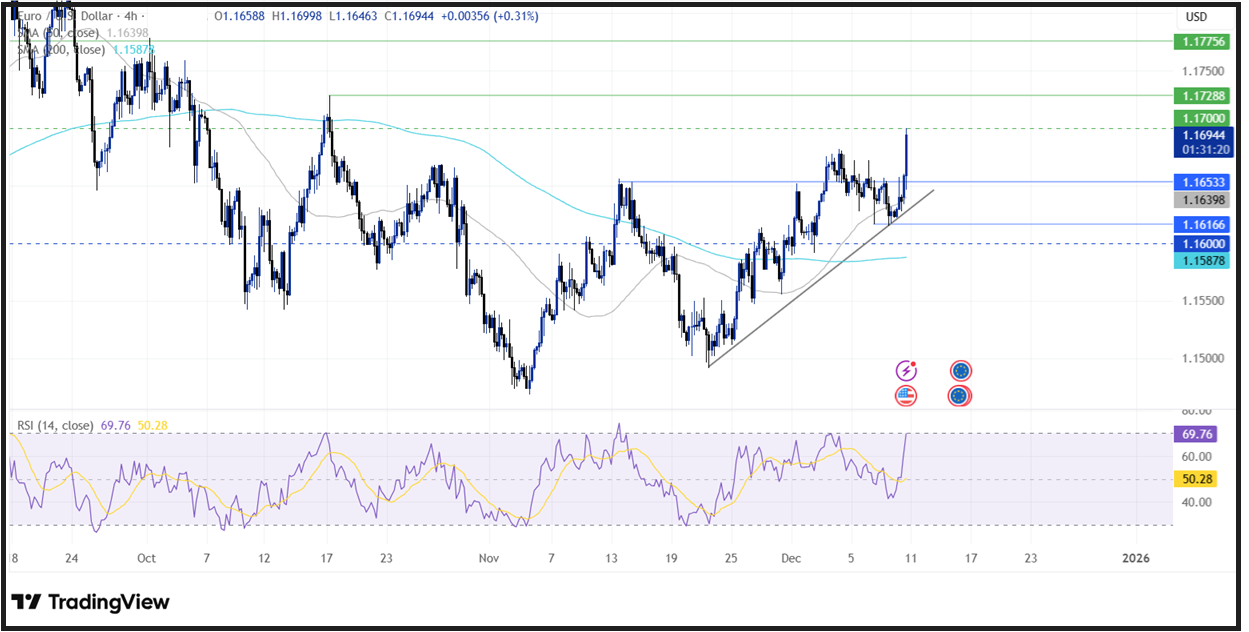Toggle visibility of the SMA 200 indicator
The width and height of the screenshot is (1249, 632).
(x=57, y=48)
